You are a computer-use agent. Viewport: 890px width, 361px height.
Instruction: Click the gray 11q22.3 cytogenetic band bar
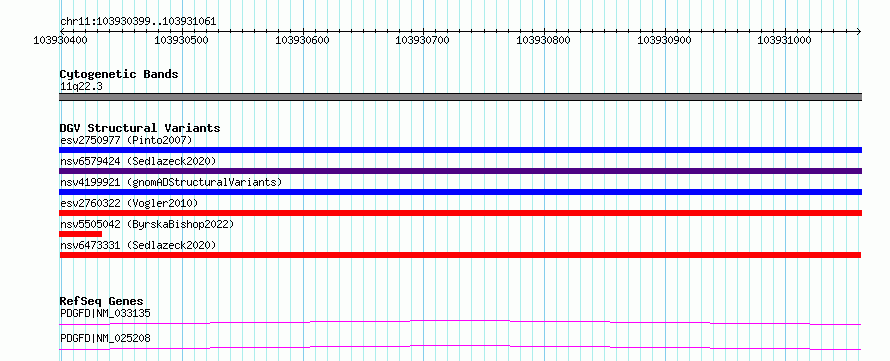point(460,97)
